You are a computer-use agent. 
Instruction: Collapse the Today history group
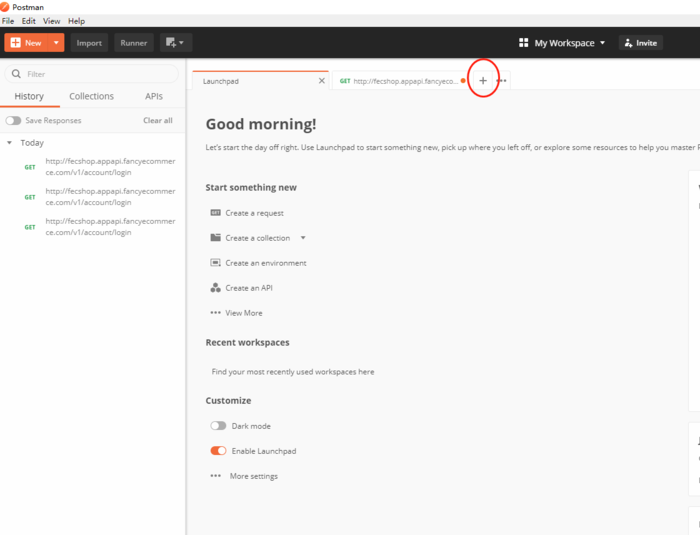pos(10,143)
